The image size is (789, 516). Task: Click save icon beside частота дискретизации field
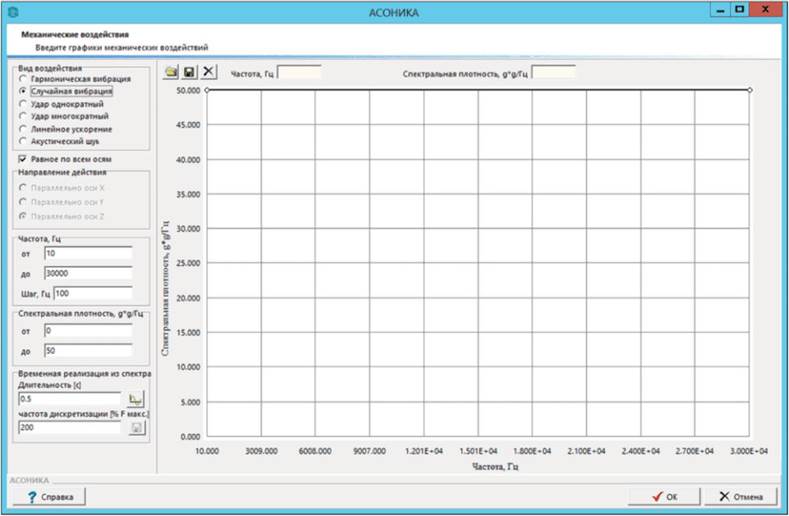click(137, 427)
